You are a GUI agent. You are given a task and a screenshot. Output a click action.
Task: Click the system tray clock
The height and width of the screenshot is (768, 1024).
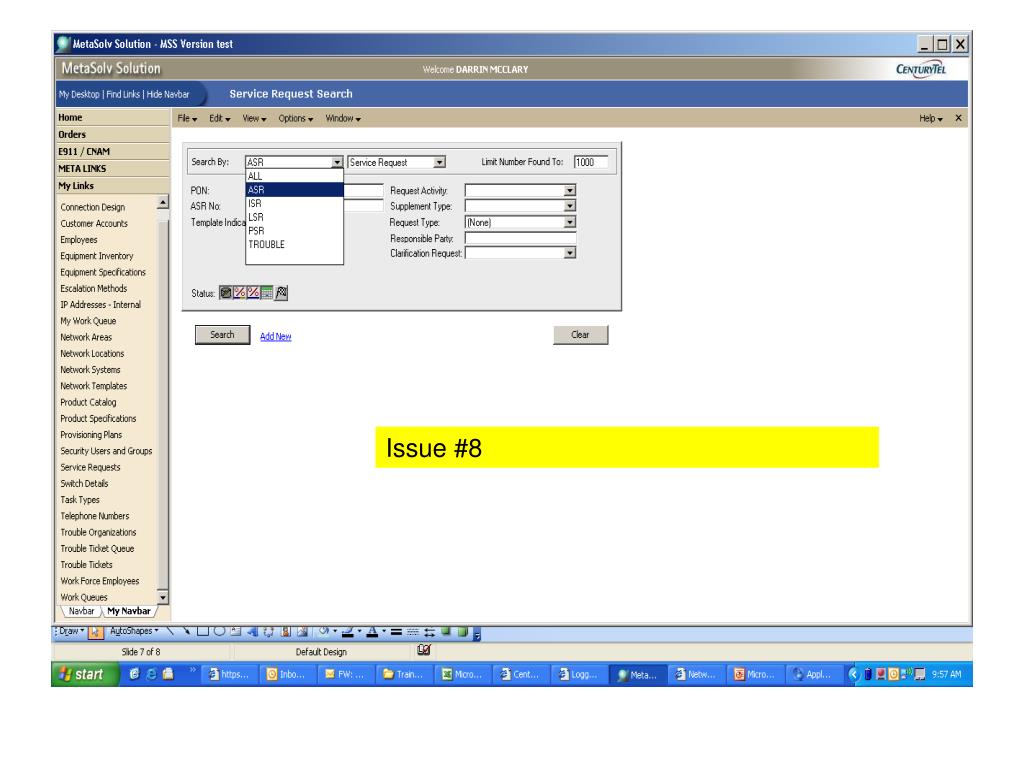(946, 674)
